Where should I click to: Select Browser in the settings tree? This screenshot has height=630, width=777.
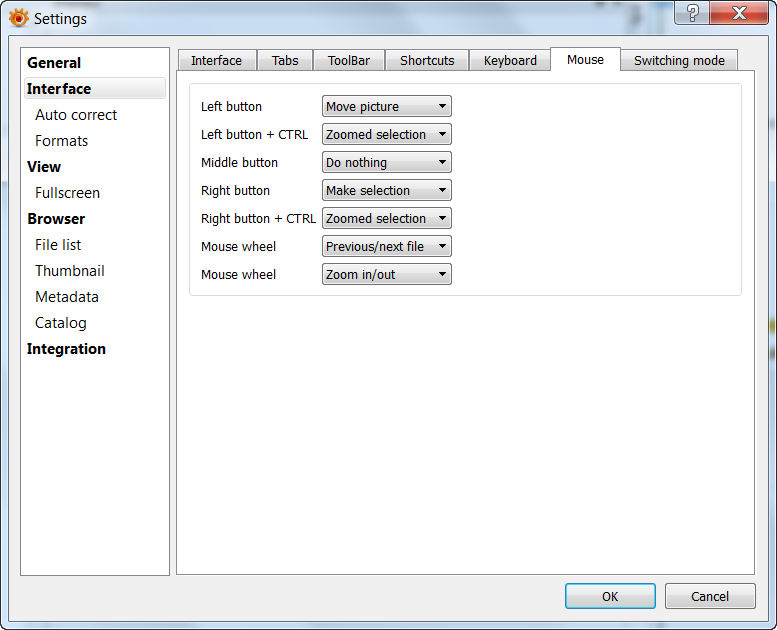(x=56, y=219)
